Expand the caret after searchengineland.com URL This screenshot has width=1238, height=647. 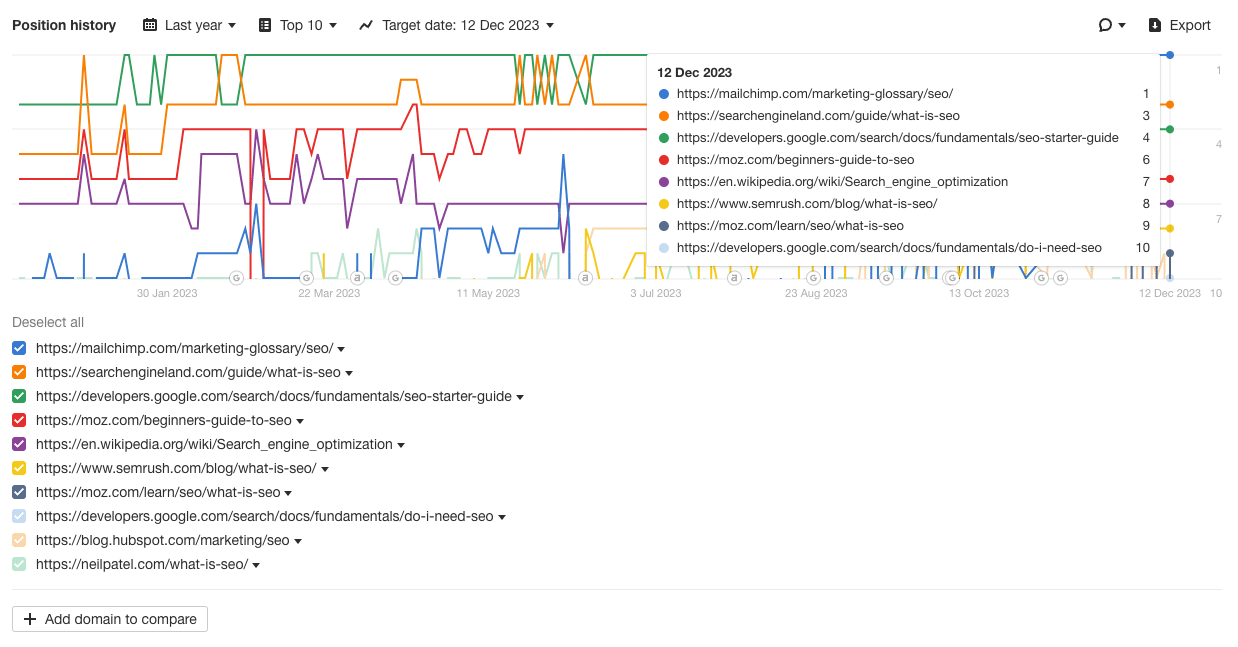349,373
